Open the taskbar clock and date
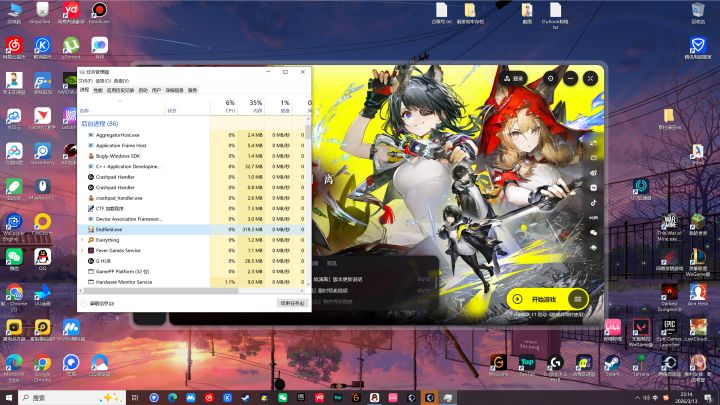This screenshot has width=720, height=405. tap(686, 398)
